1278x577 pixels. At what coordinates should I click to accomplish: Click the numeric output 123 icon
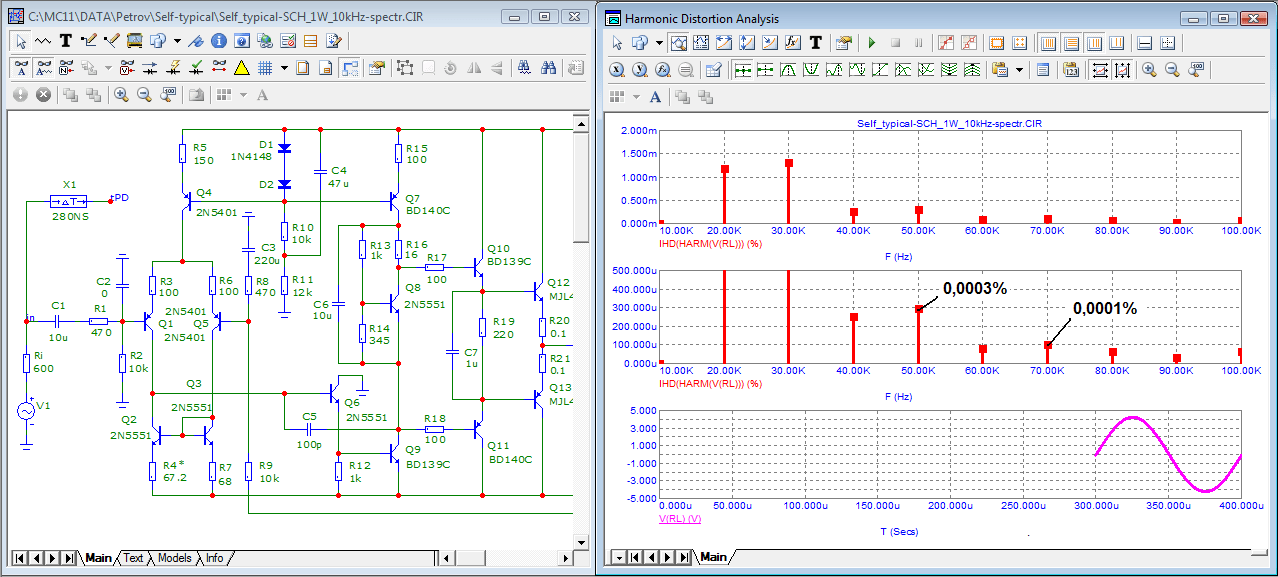1071,69
